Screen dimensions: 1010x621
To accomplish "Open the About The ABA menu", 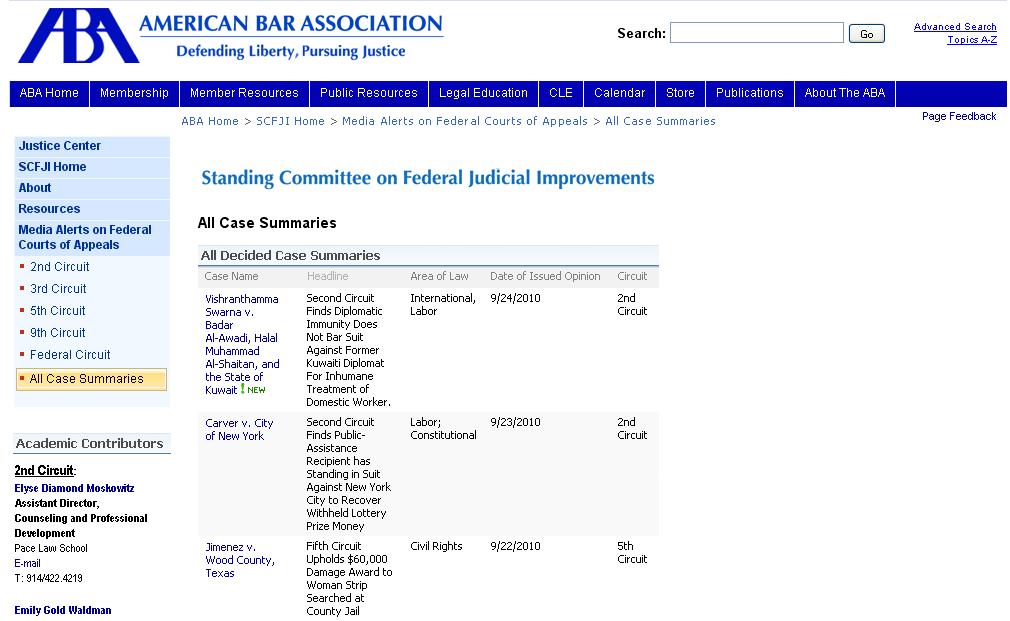I will [844, 93].
